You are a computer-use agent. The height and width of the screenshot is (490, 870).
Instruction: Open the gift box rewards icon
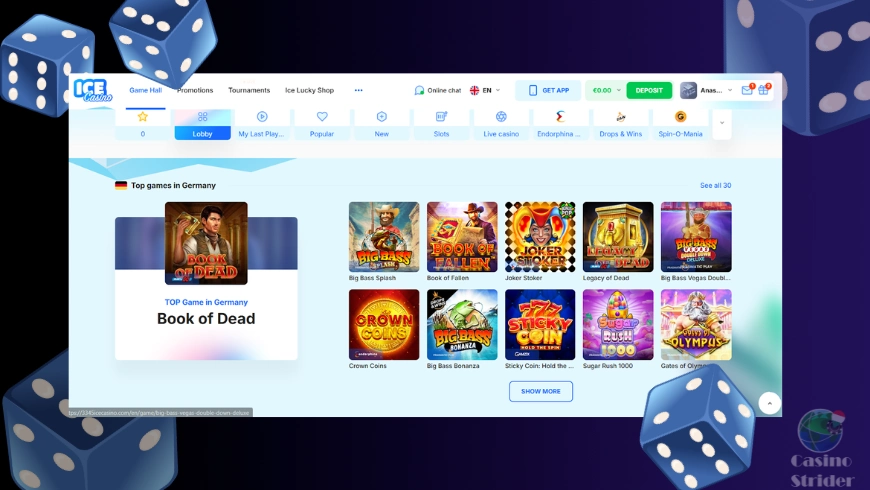coord(764,90)
